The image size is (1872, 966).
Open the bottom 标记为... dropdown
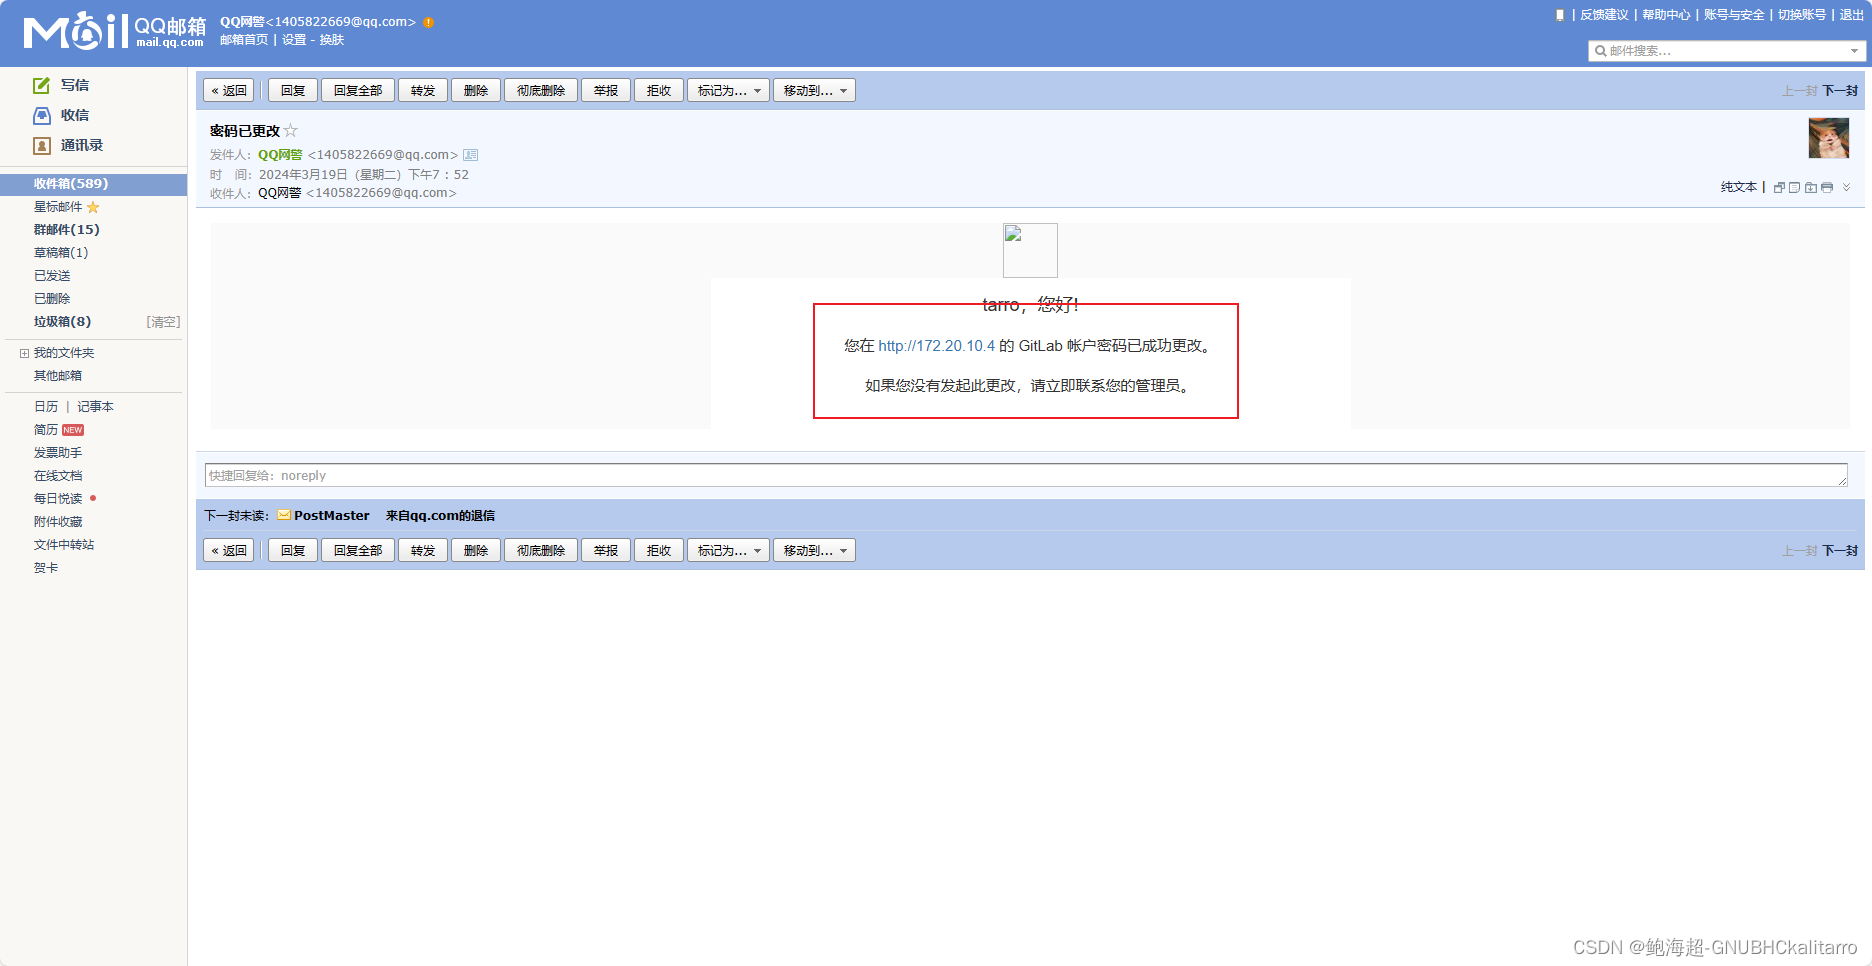point(728,551)
